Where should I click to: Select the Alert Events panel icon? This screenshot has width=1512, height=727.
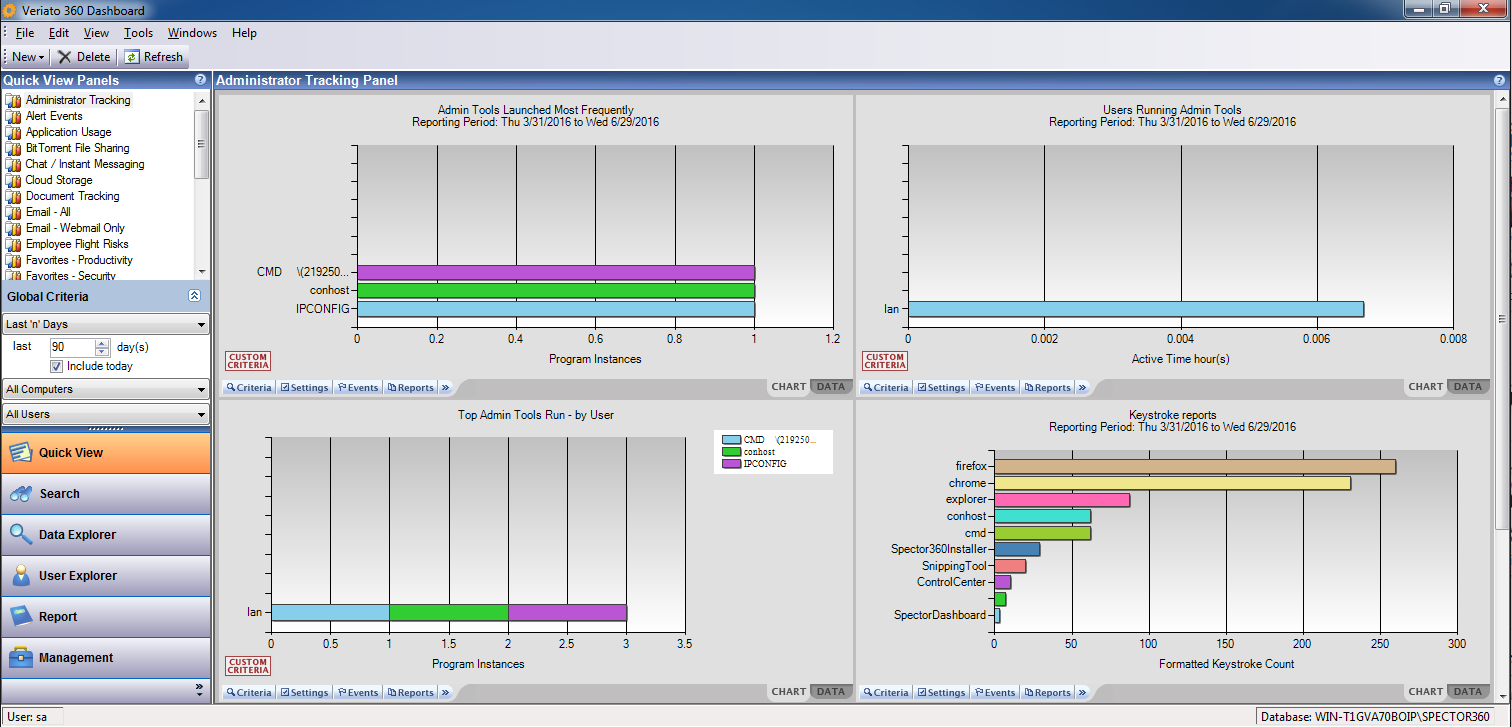point(13,116)
